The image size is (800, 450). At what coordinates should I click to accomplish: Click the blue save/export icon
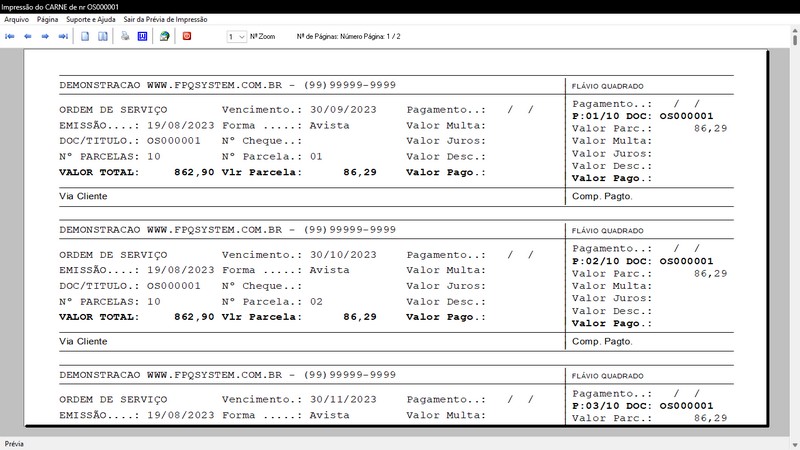pos(142,36)
